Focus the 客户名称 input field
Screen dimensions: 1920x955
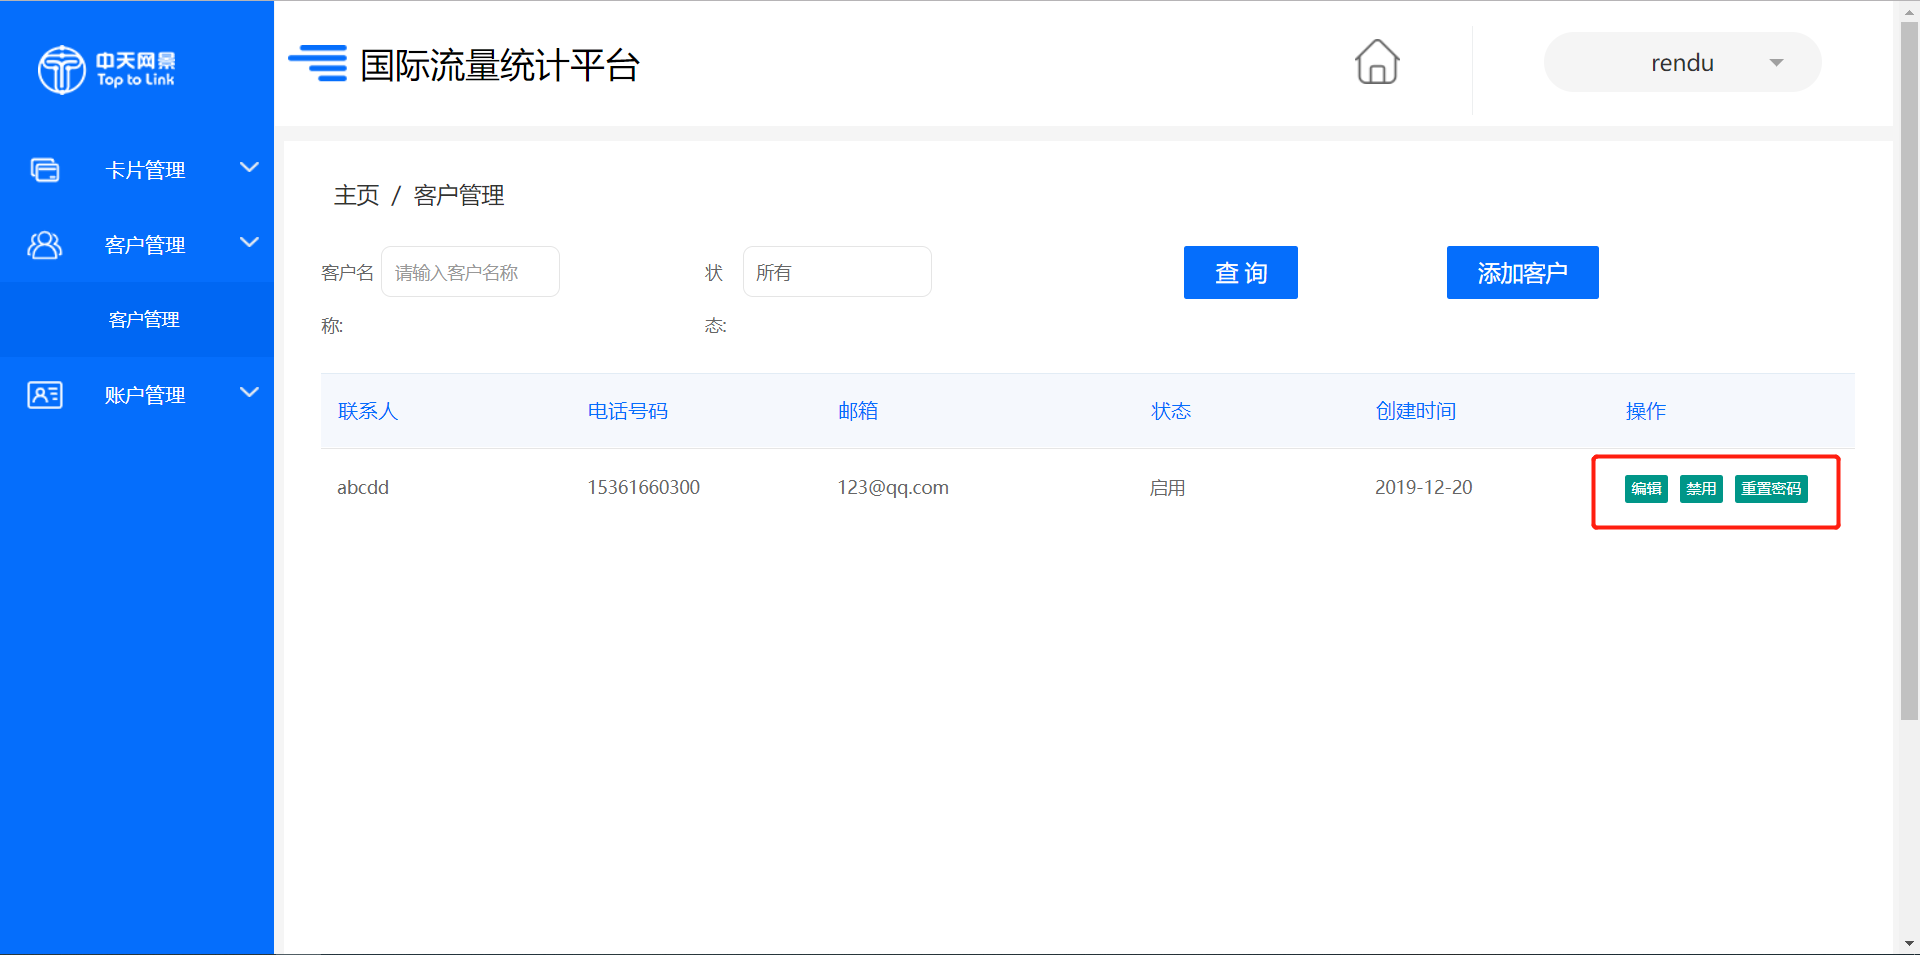click(x=470, y=272)
